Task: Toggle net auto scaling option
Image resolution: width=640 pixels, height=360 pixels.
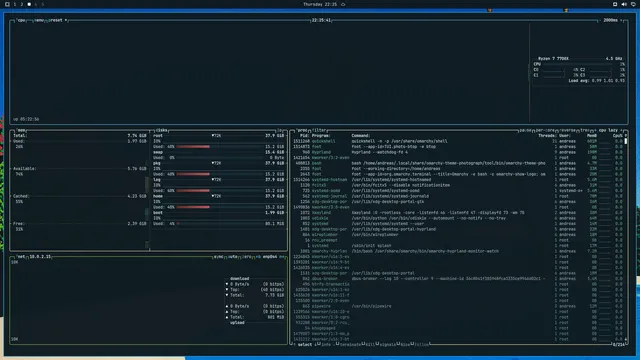Action: (x=233, y=257)
